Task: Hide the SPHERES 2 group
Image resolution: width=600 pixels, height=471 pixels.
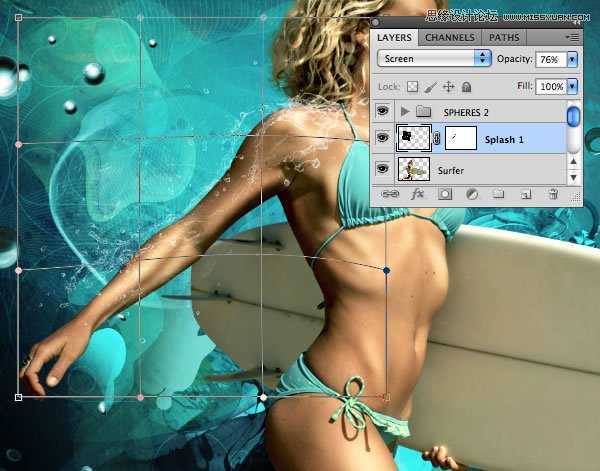Action: pyautogui.click(x=382, y=111)
